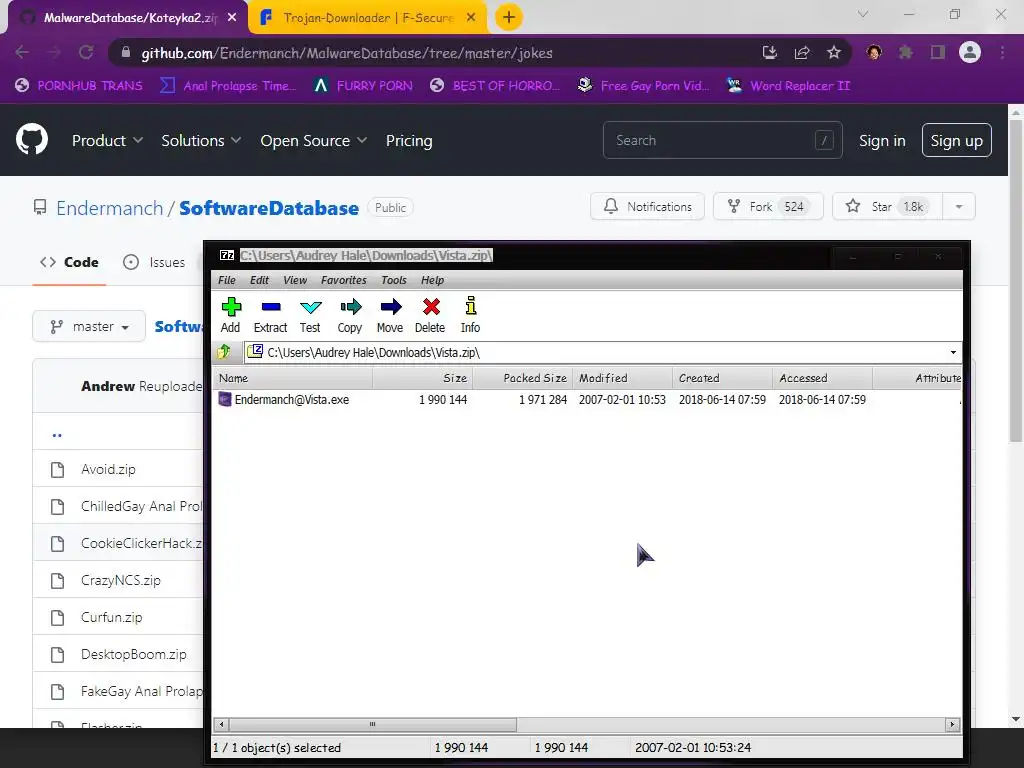This screenshot has height=768, width=1024.
Task: Open the GitHub Pricing link
Action: 409,140
